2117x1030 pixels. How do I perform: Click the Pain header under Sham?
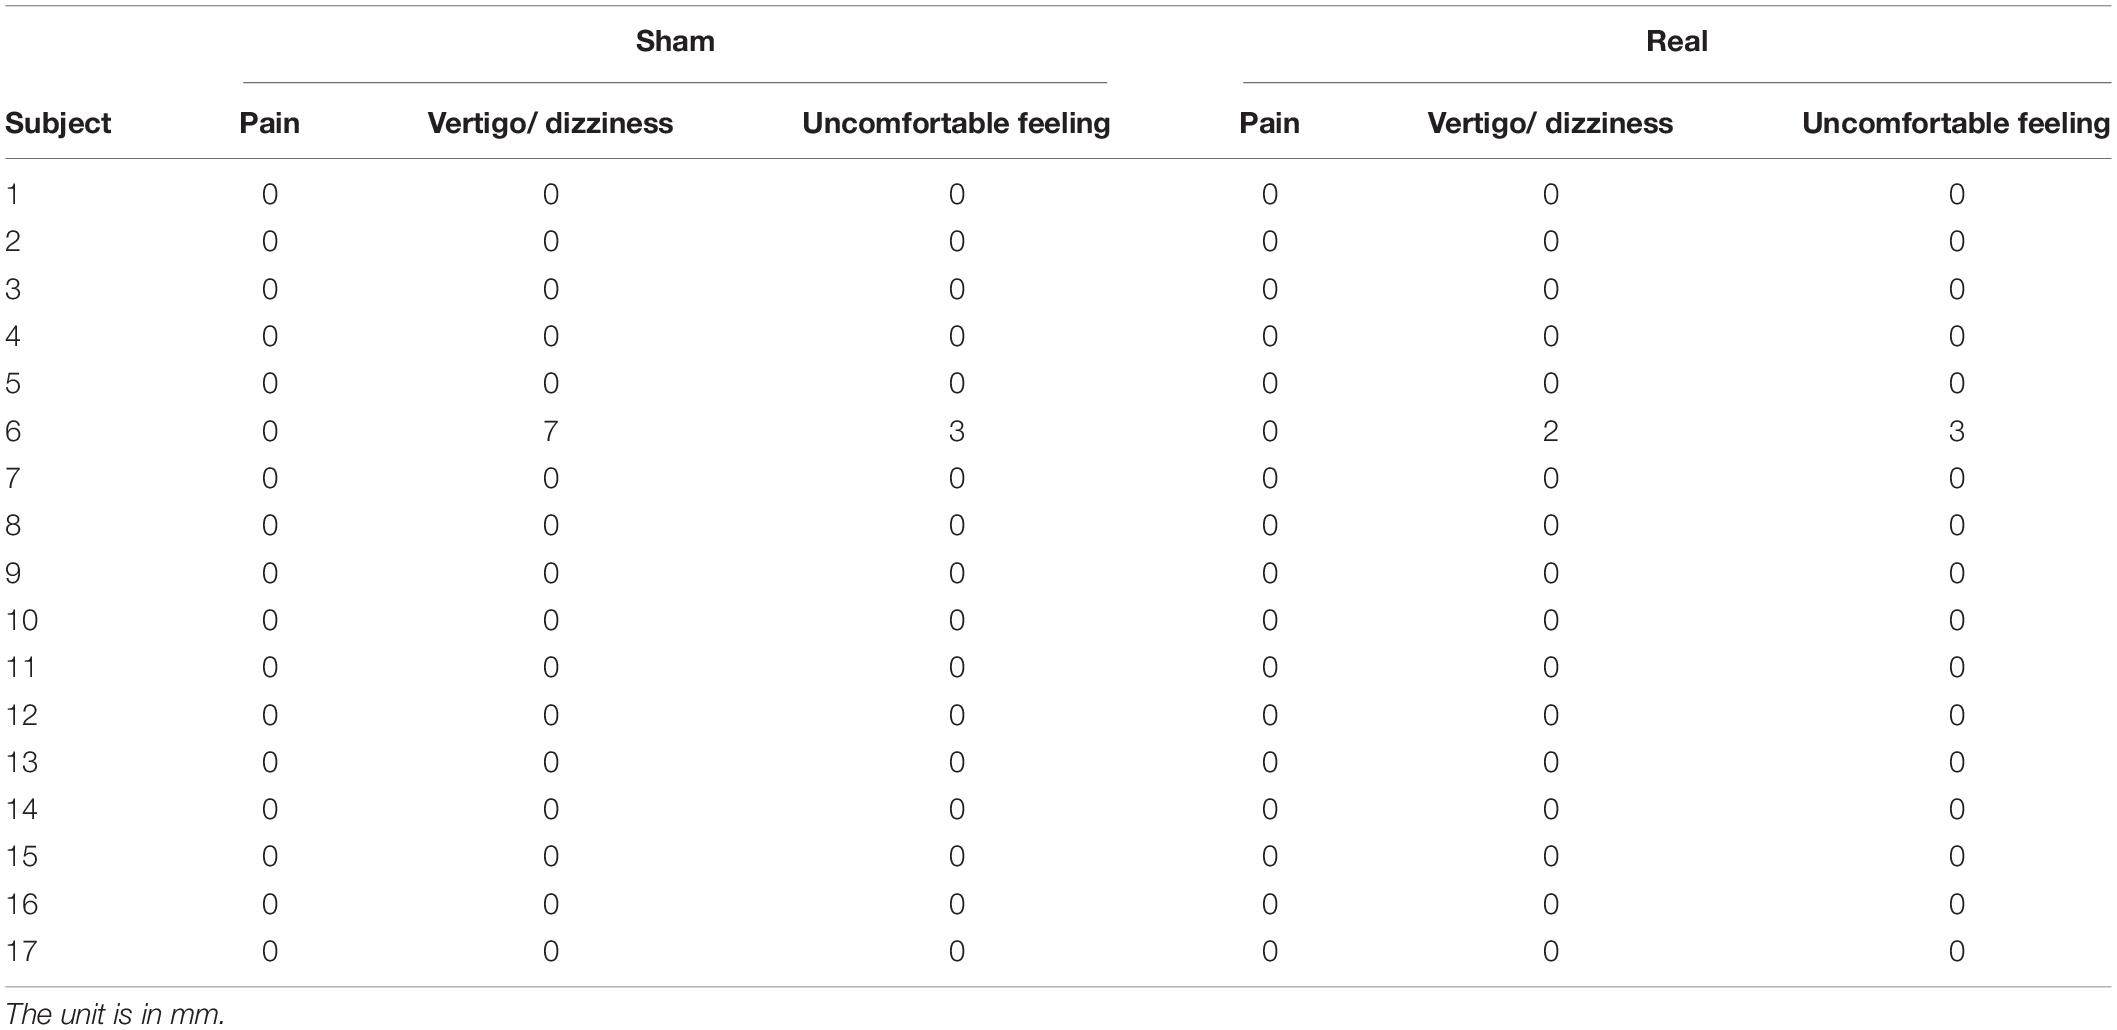pyautogui.click(x=270, y=123)
